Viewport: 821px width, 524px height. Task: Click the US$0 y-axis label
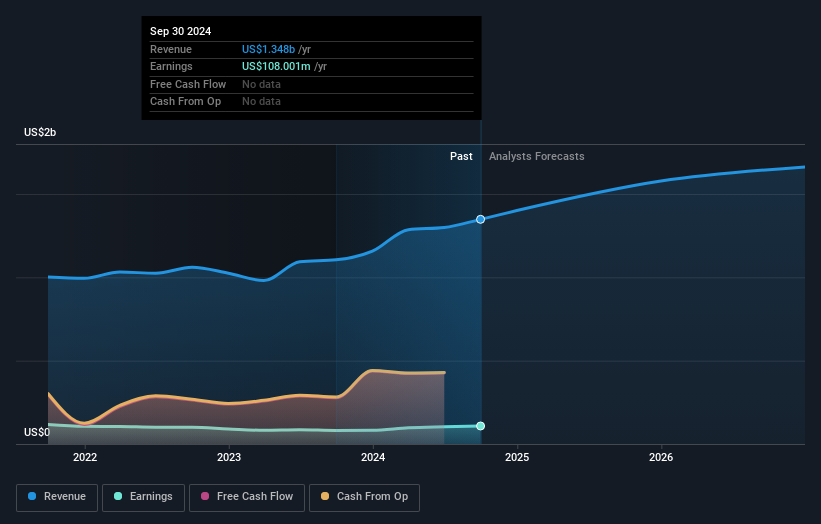(37, 432)
